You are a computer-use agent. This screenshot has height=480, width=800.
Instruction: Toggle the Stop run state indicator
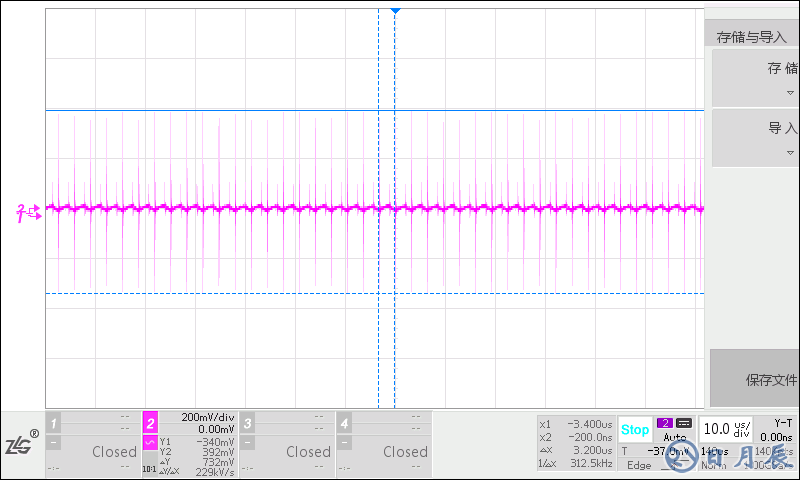[635, 430]
